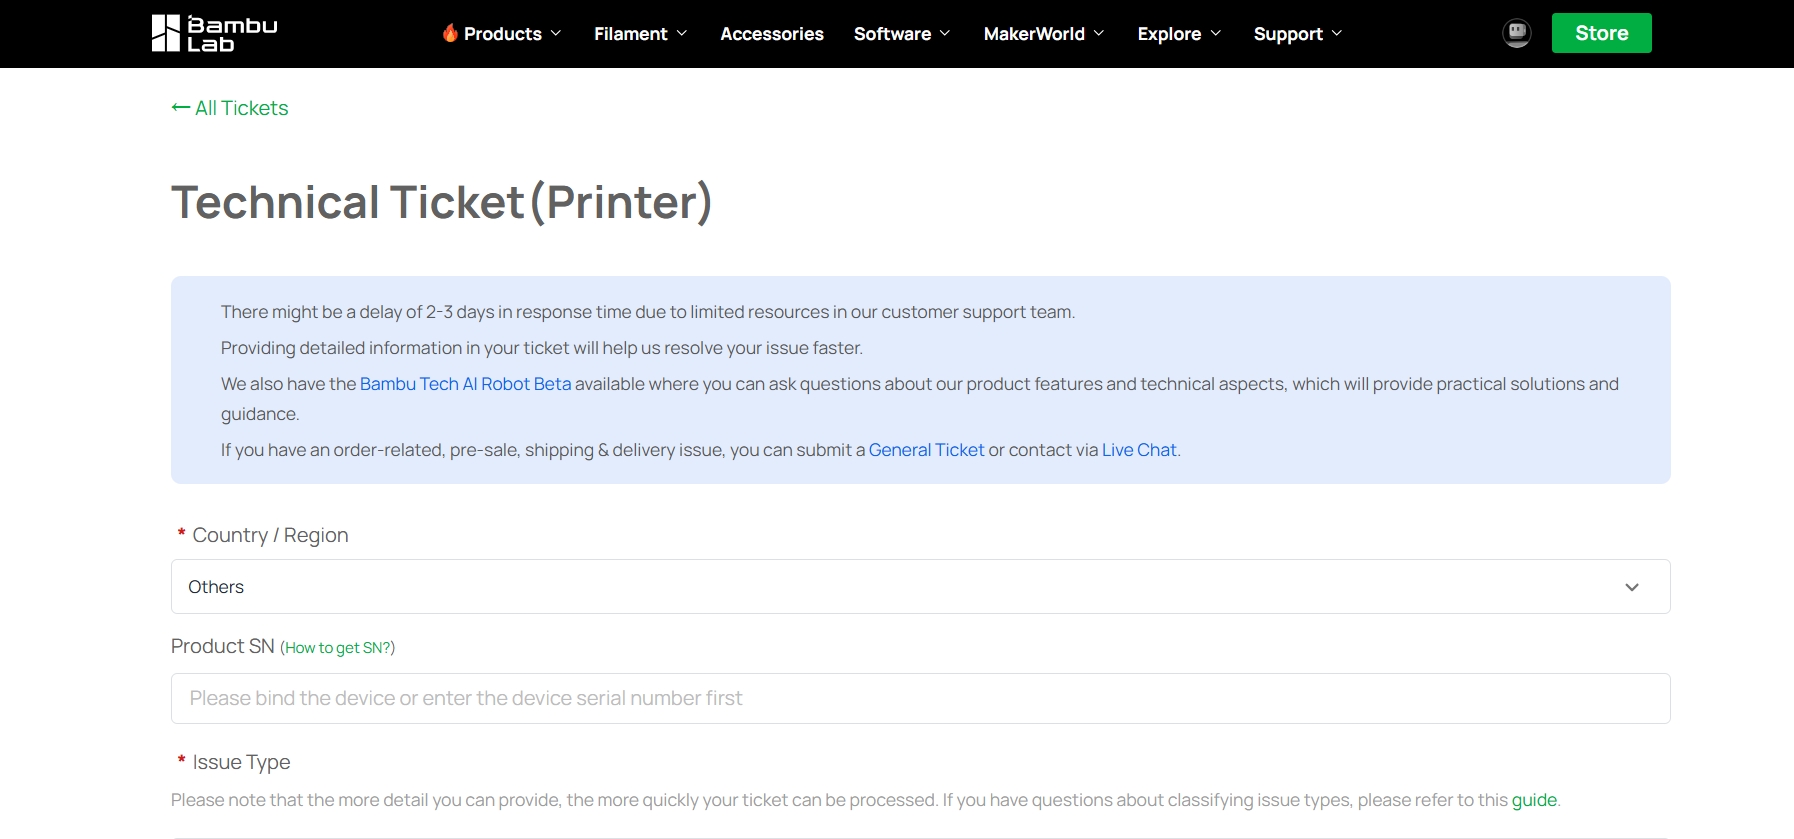
Task: Click the Country / Region label
Action: (x=270, y=535)
